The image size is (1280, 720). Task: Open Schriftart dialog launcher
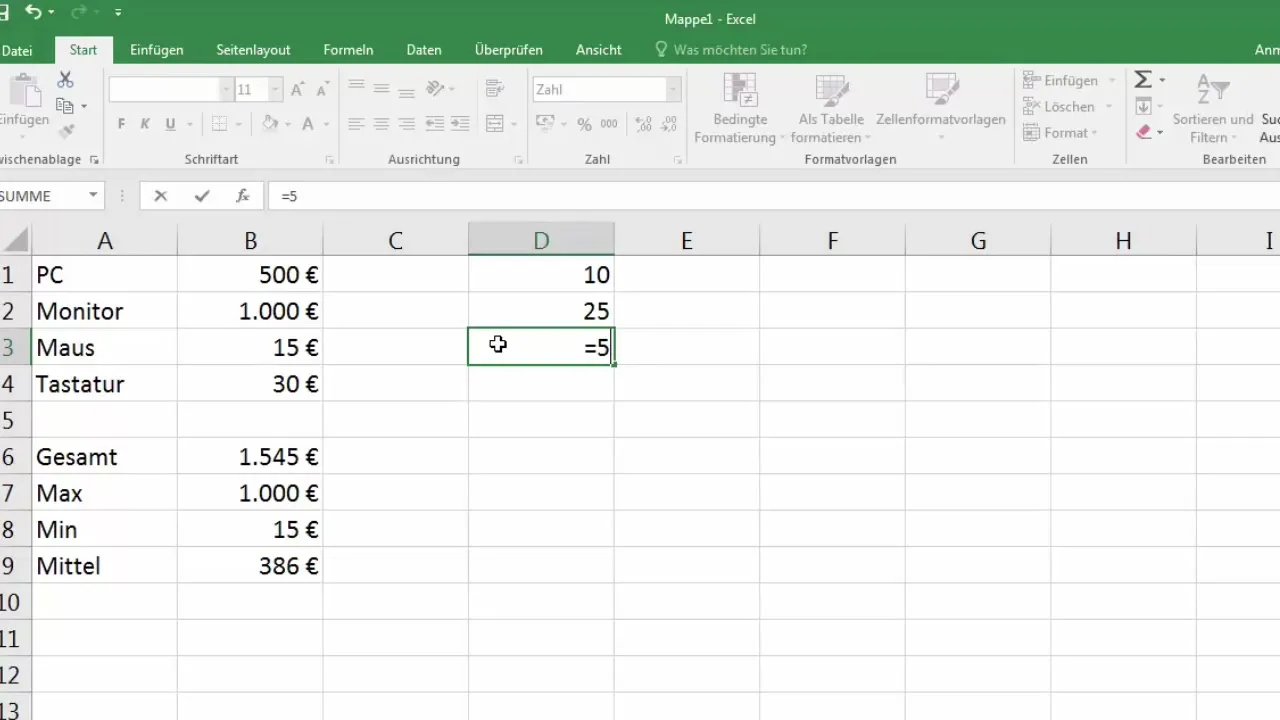[328, 160]
